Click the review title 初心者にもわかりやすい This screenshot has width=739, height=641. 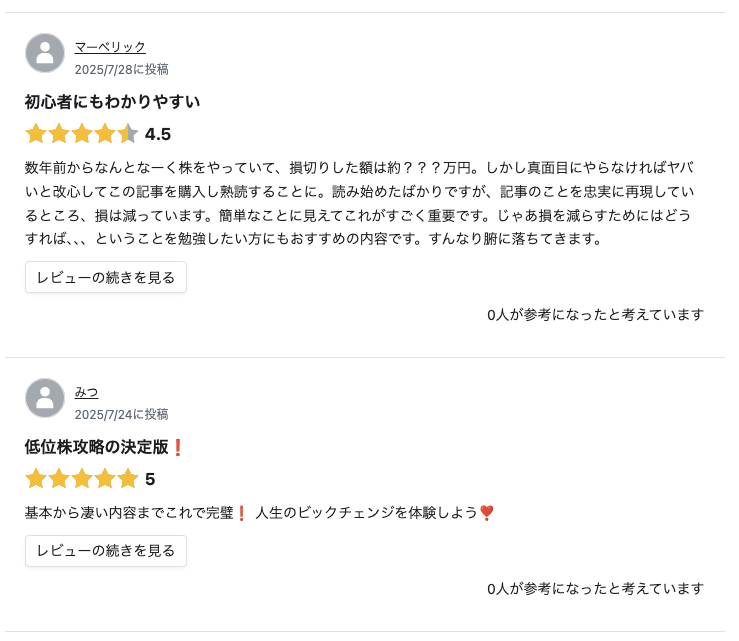click(x=112, y=101)
